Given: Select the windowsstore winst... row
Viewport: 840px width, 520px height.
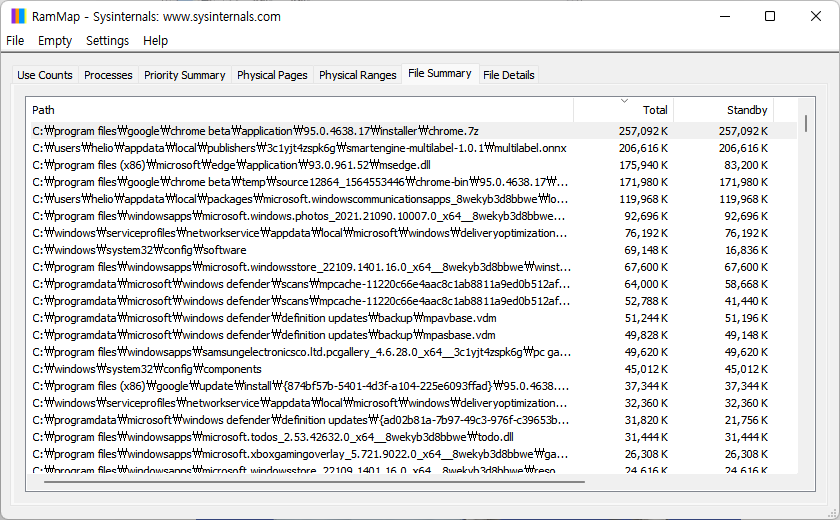Looking at the screenshot, I should 414,267.
